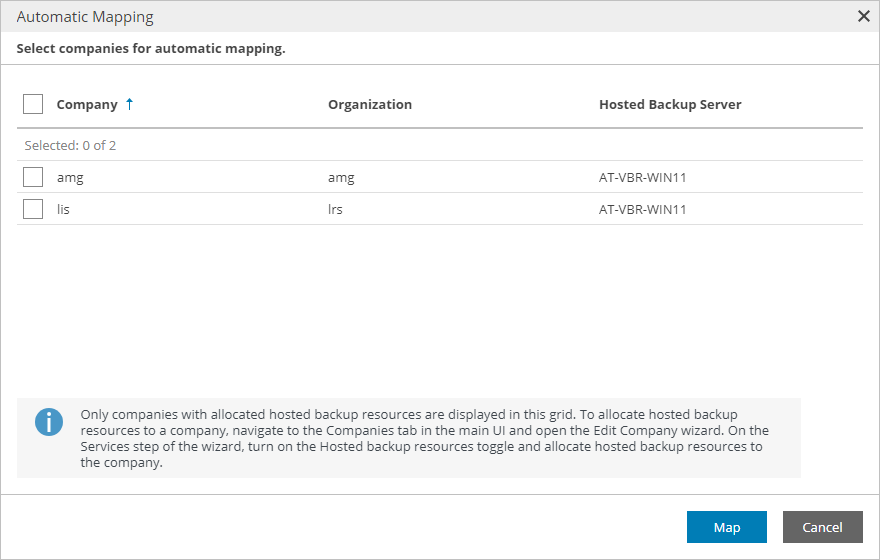Click AT-VBR-WIN11 in the amg row
880x560 pixels.
click(x=643, y=177)
